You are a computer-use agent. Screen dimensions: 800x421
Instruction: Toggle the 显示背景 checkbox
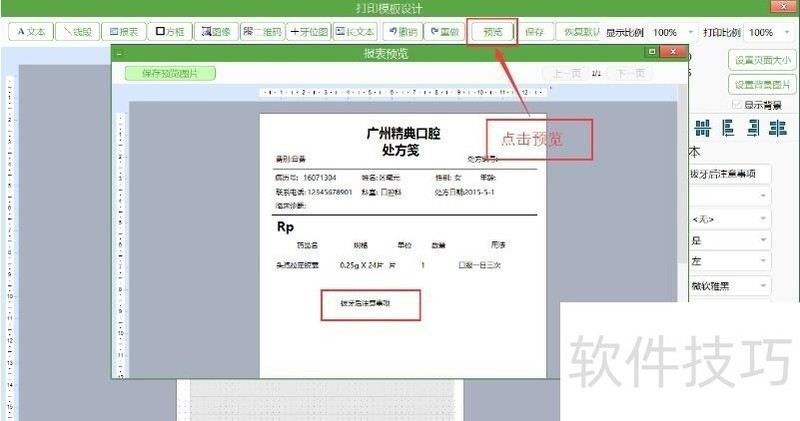(736, 105)
